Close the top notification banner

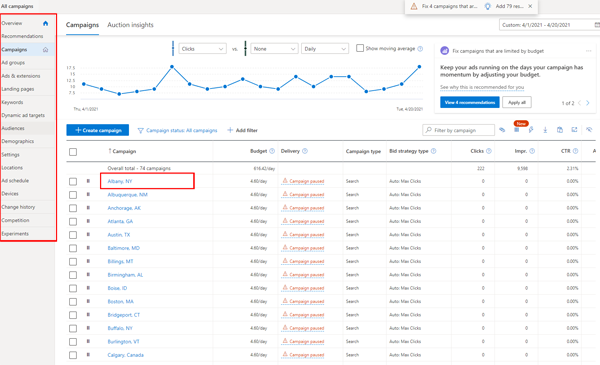pos(530,6)
